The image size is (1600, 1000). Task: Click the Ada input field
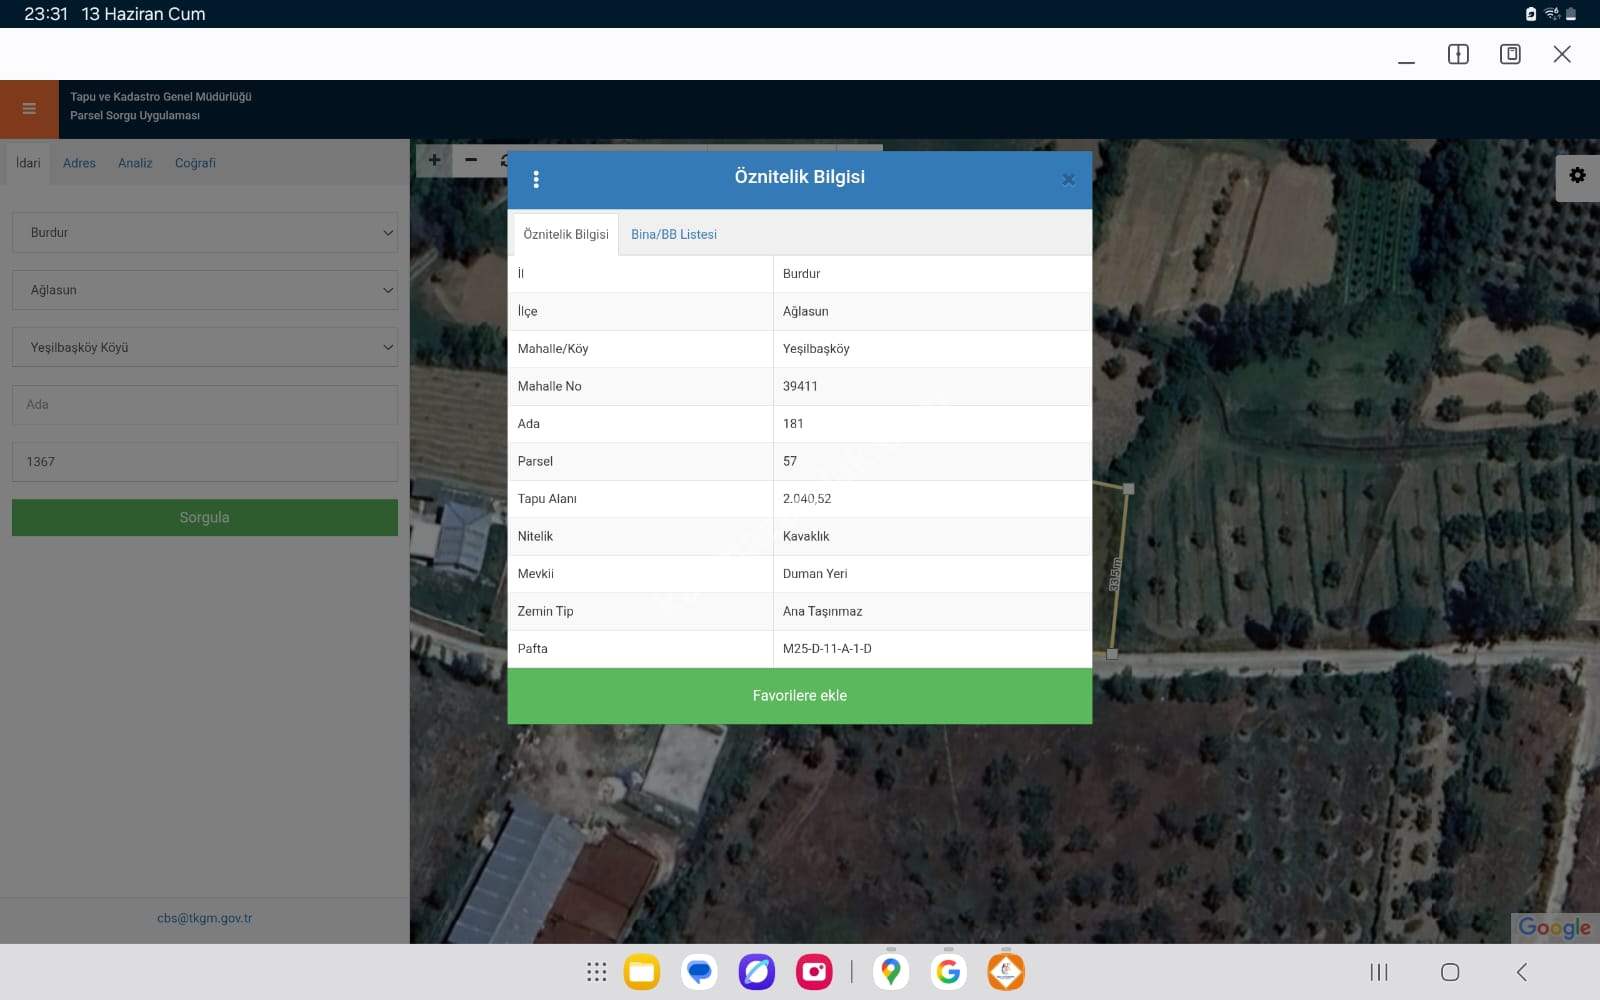click(x=205, y=405)
